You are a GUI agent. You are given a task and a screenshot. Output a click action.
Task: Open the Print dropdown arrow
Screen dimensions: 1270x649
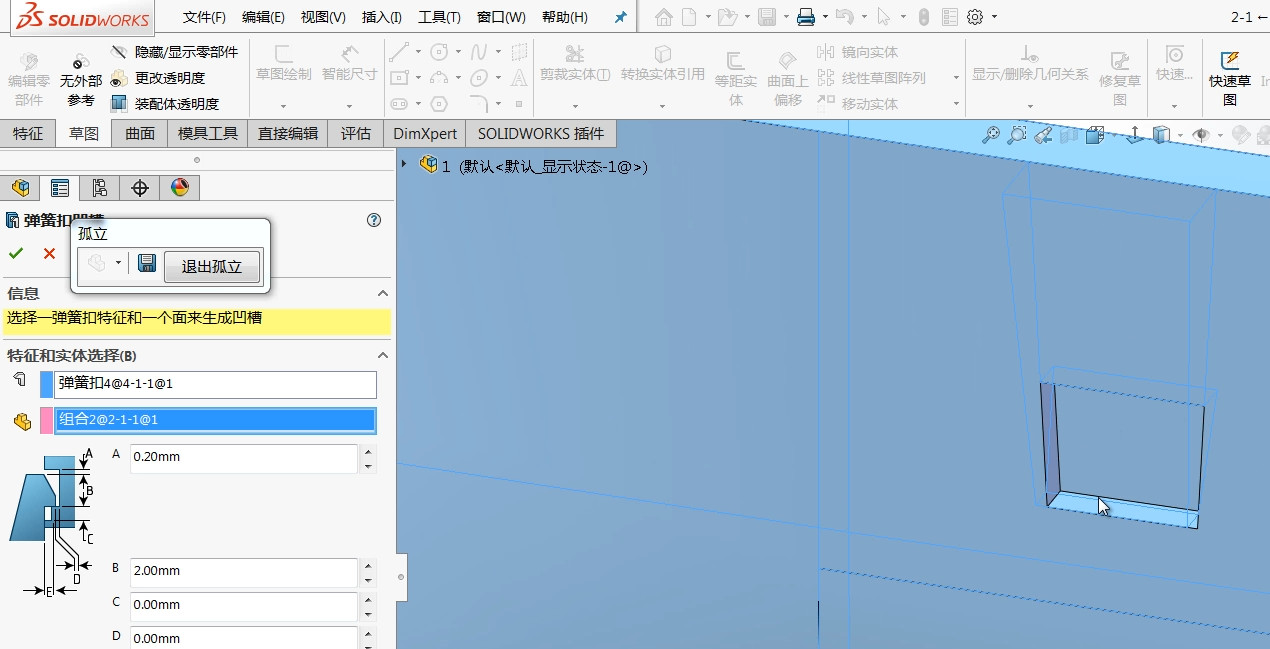[x=825, y=17]
